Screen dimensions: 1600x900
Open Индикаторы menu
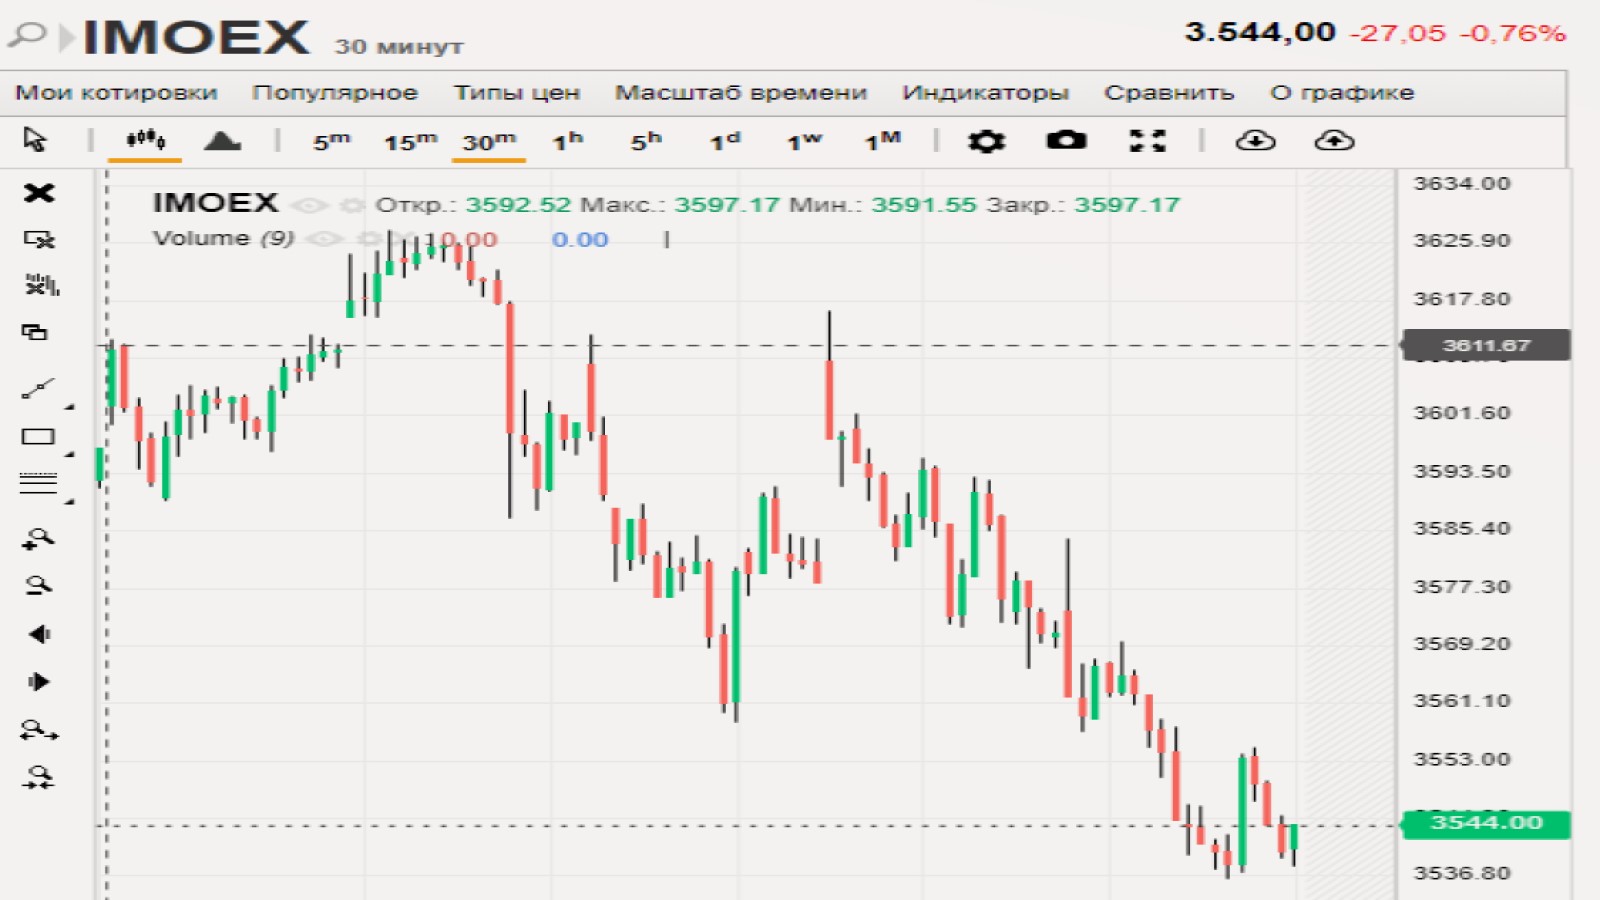coord(986,93)
